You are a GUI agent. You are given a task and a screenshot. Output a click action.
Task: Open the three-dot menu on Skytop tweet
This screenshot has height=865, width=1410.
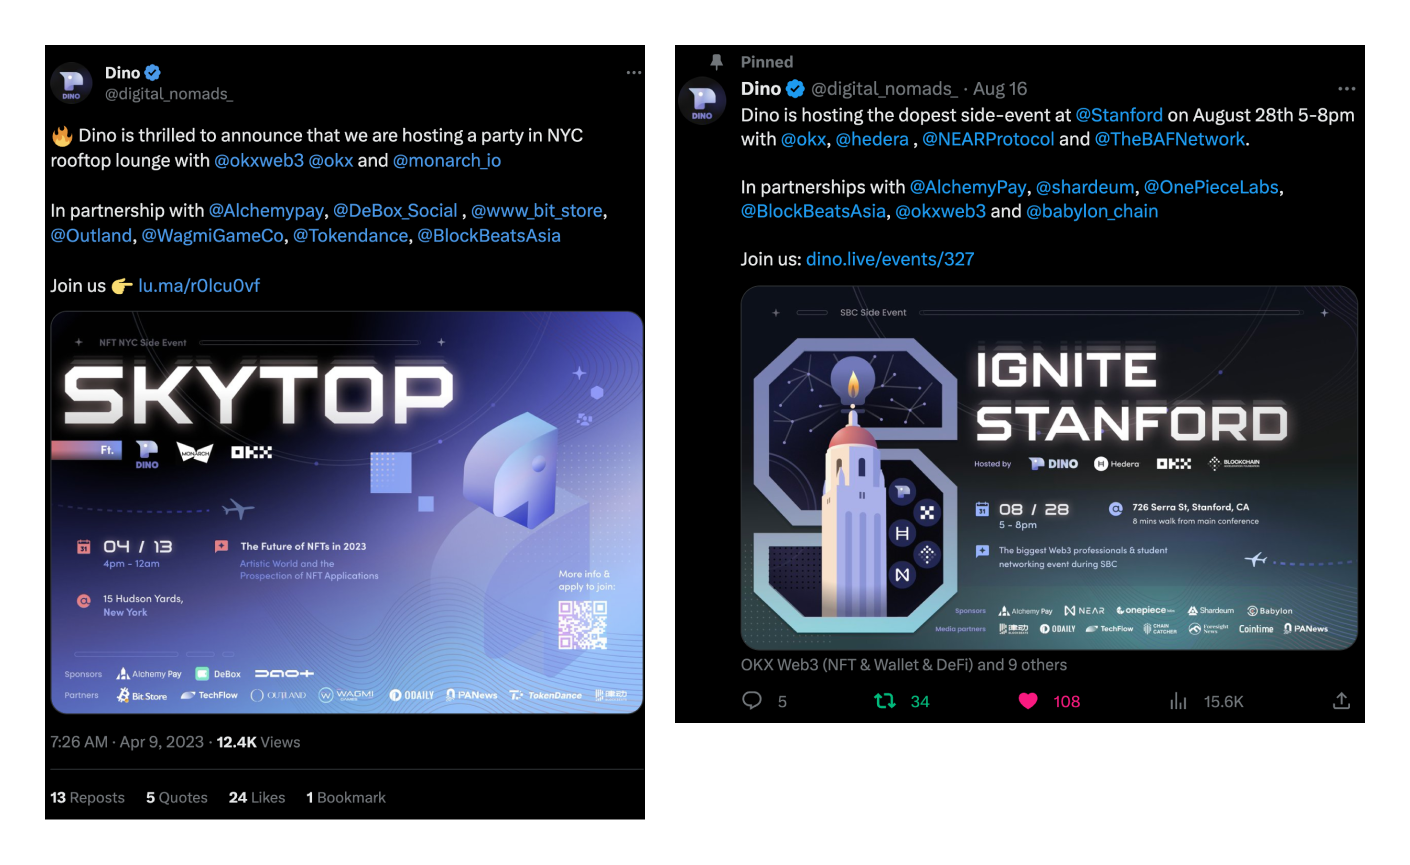click(634, 73)
